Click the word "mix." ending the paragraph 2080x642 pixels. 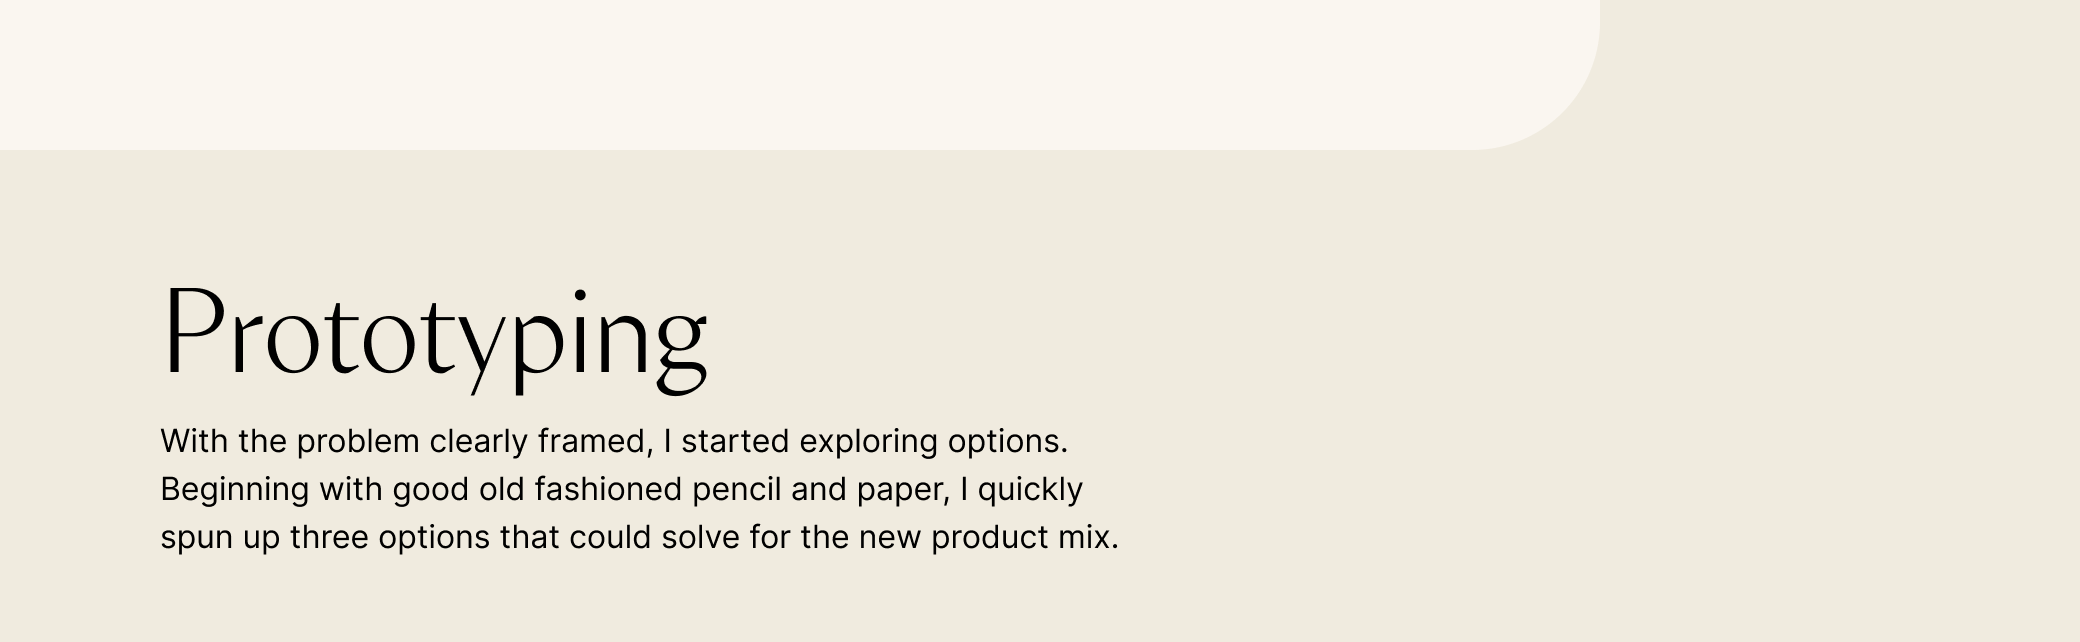[1088, 537]
